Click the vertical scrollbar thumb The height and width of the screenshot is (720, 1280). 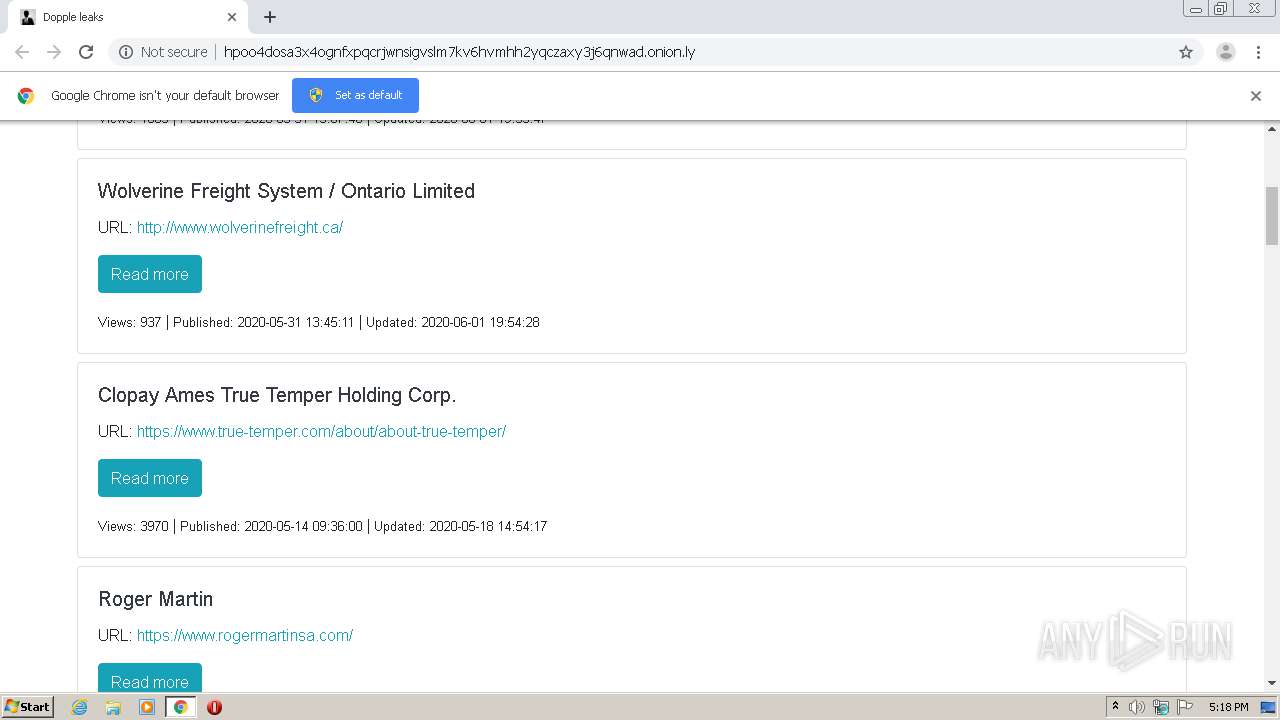click(1272, 215)
